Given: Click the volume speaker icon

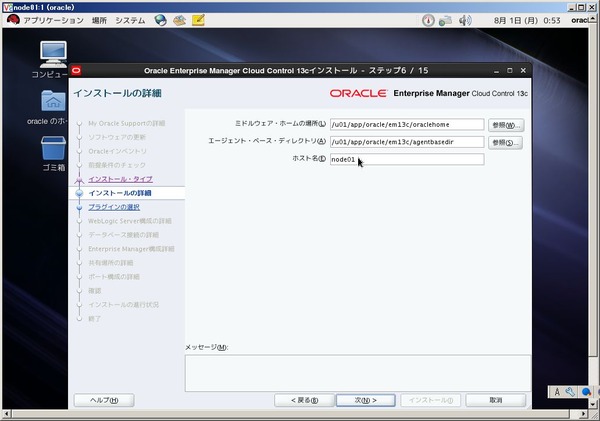Looking at the screenshot, I should click(465, 20).
